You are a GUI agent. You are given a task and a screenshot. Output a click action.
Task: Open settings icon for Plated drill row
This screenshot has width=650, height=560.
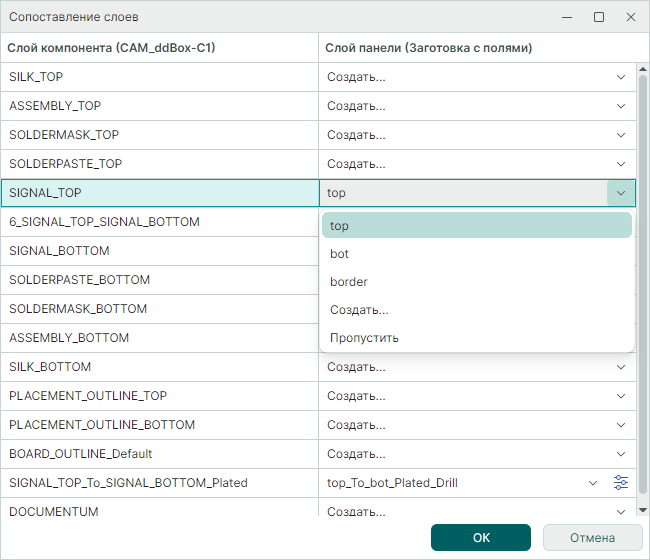click(621, 483)
